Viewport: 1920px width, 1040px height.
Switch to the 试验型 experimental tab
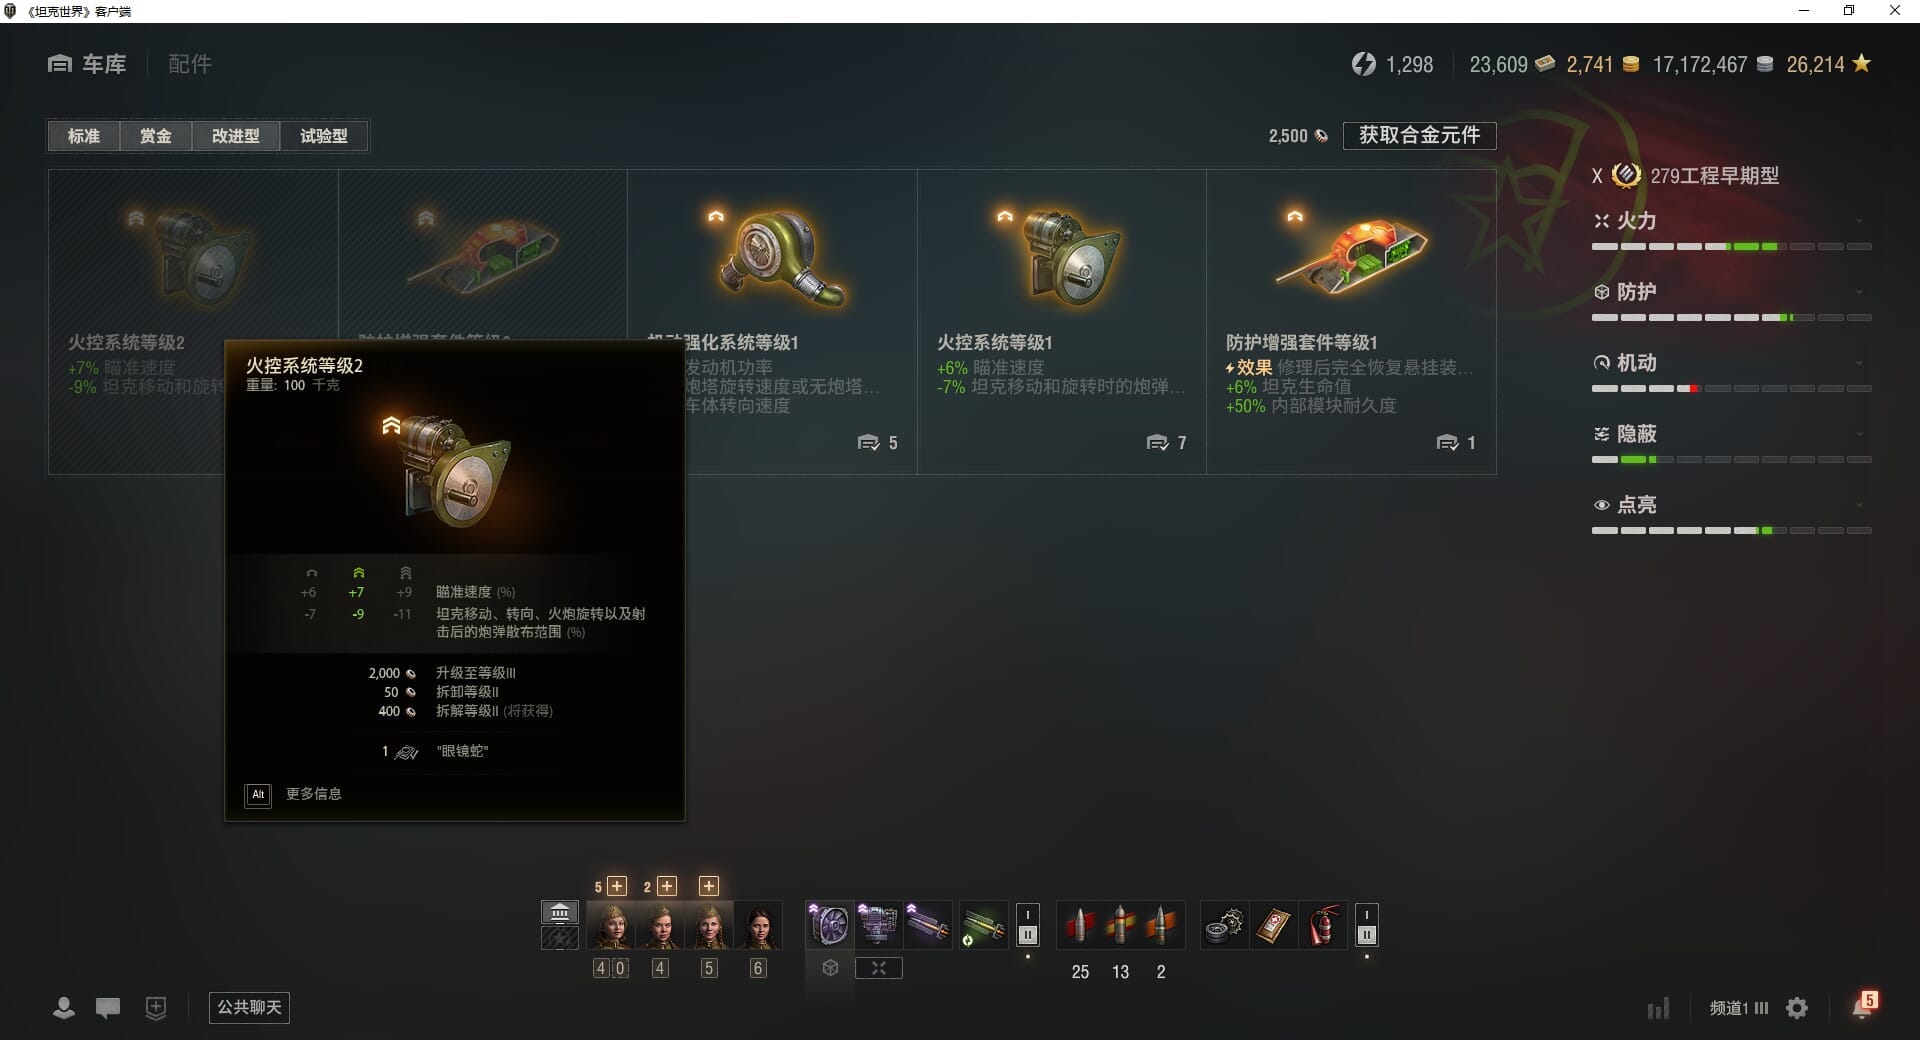[324, 136]
